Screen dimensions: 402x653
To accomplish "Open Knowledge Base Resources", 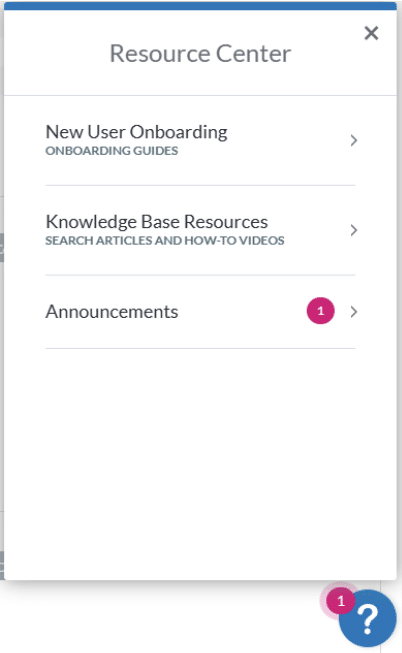I will pos(200,230).
